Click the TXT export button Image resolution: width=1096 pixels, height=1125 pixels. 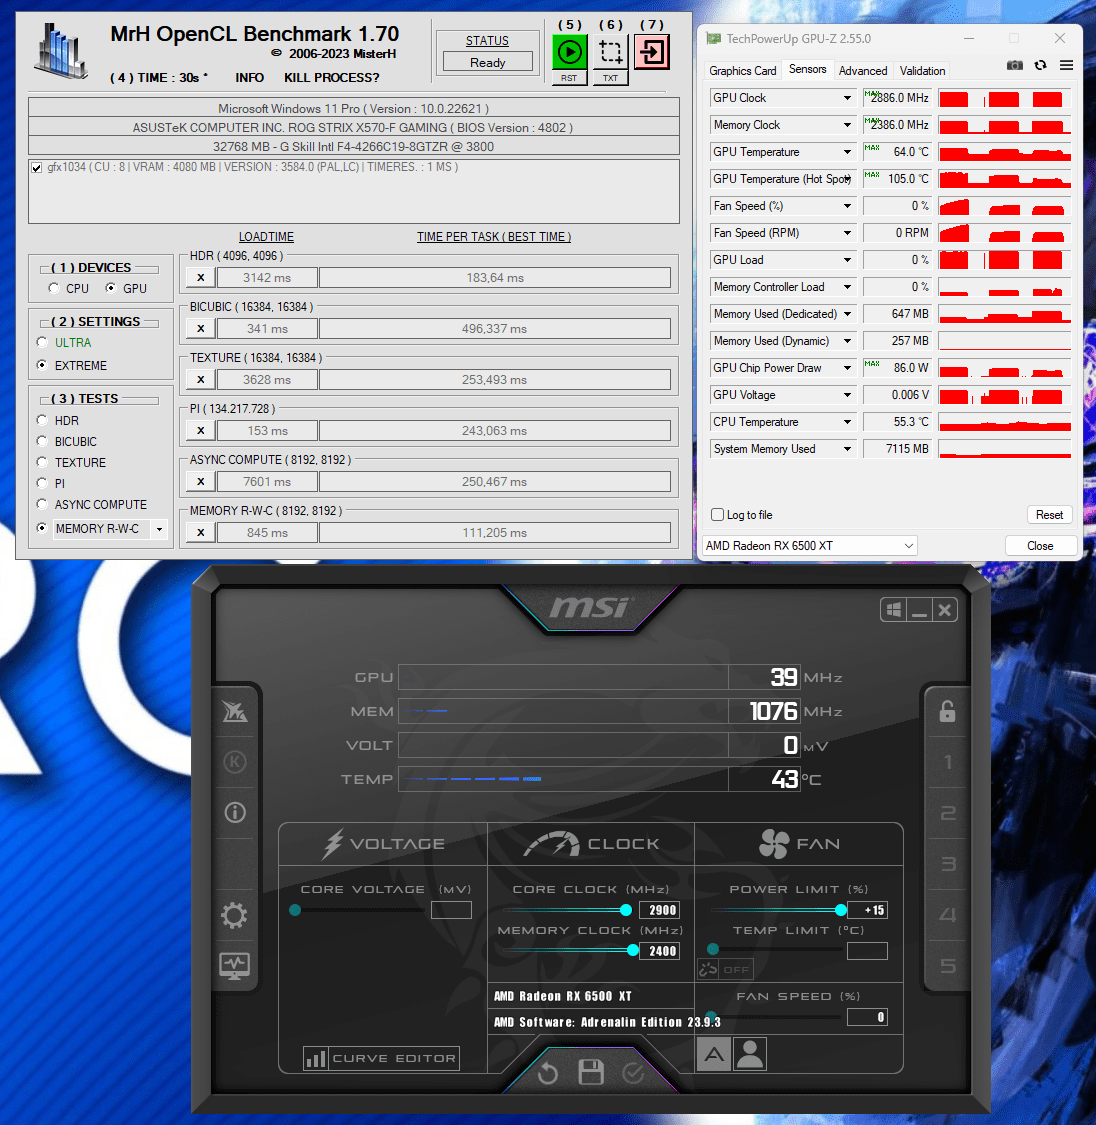pyautogui.click(x=610, y=78)
